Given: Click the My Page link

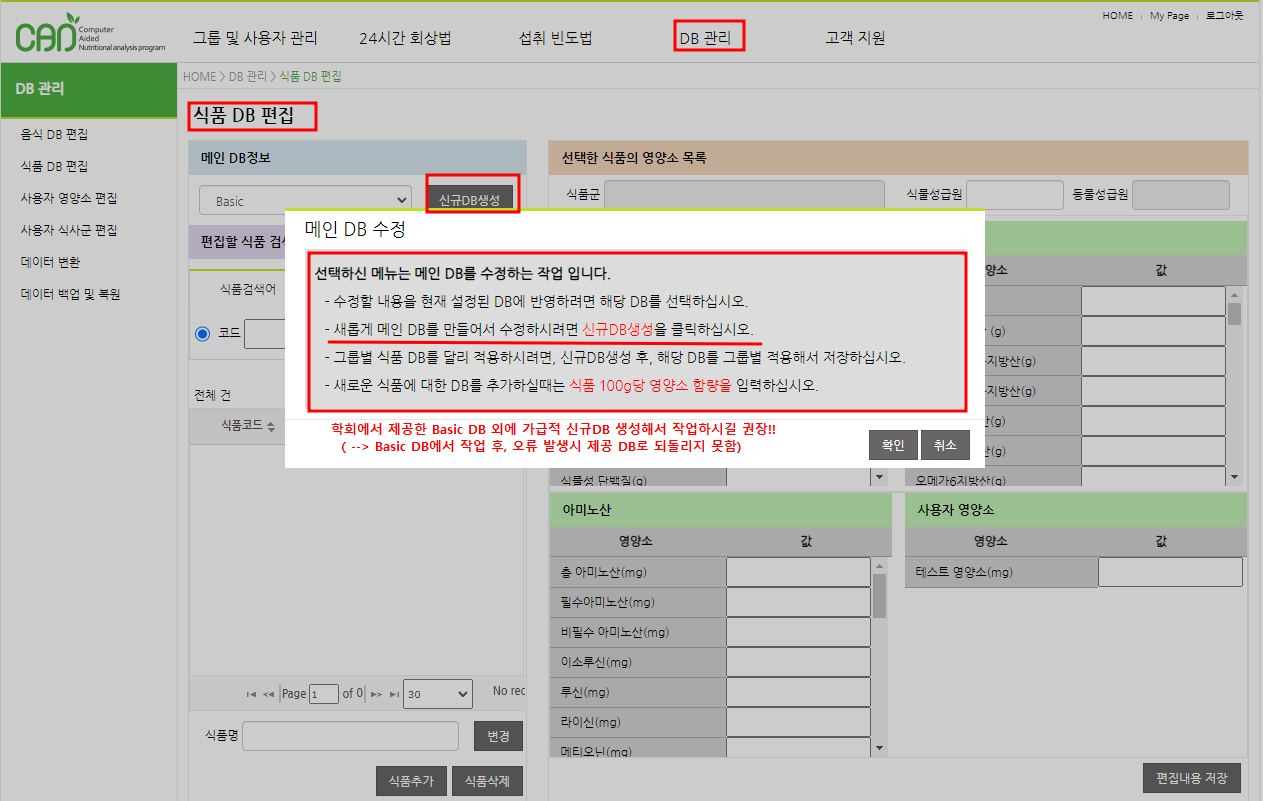Looking at the screenshot, I should (x=1169, y=16).
